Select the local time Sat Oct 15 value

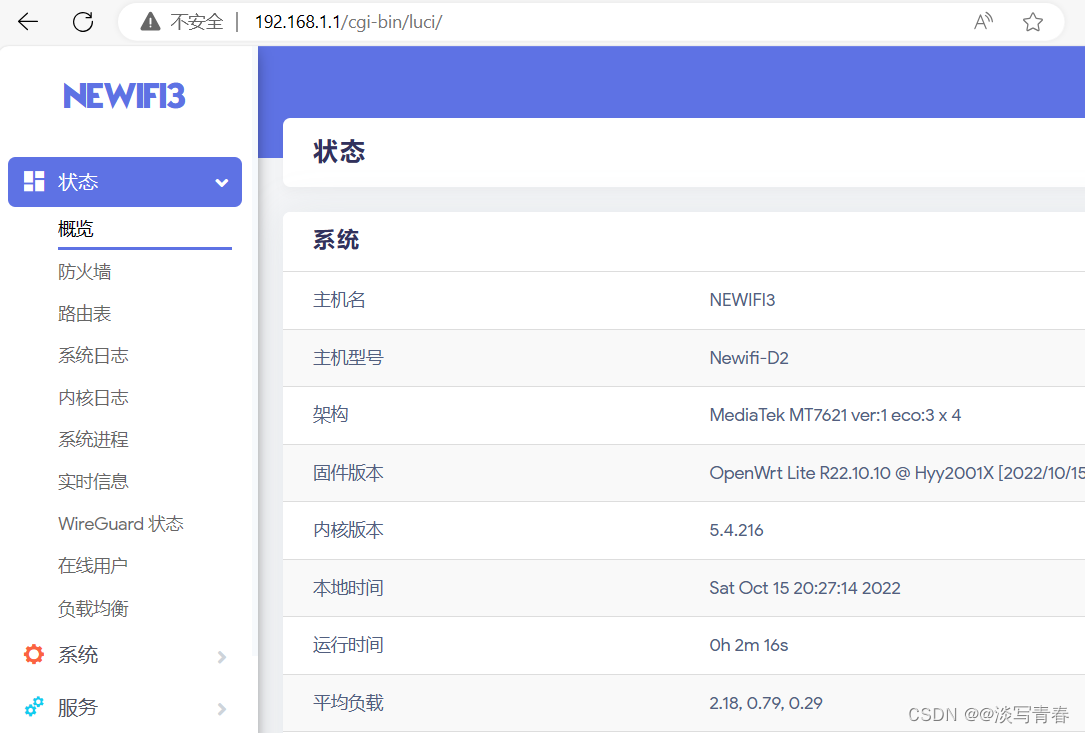pyautogui.click(x=805, y=588)
